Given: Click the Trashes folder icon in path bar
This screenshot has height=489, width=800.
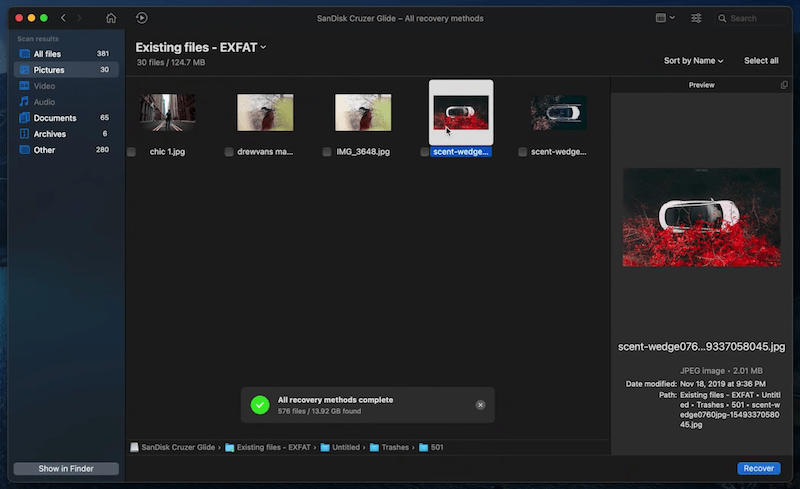Looking at the screenshot, I should (x=375, y=447).
